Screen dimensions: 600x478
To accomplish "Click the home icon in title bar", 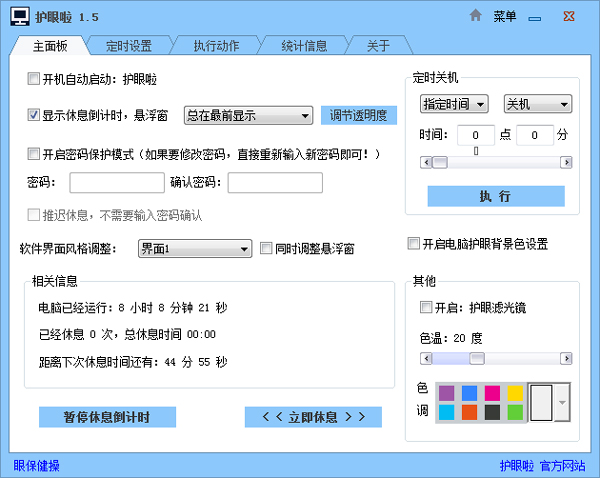I will pos(475,16).
